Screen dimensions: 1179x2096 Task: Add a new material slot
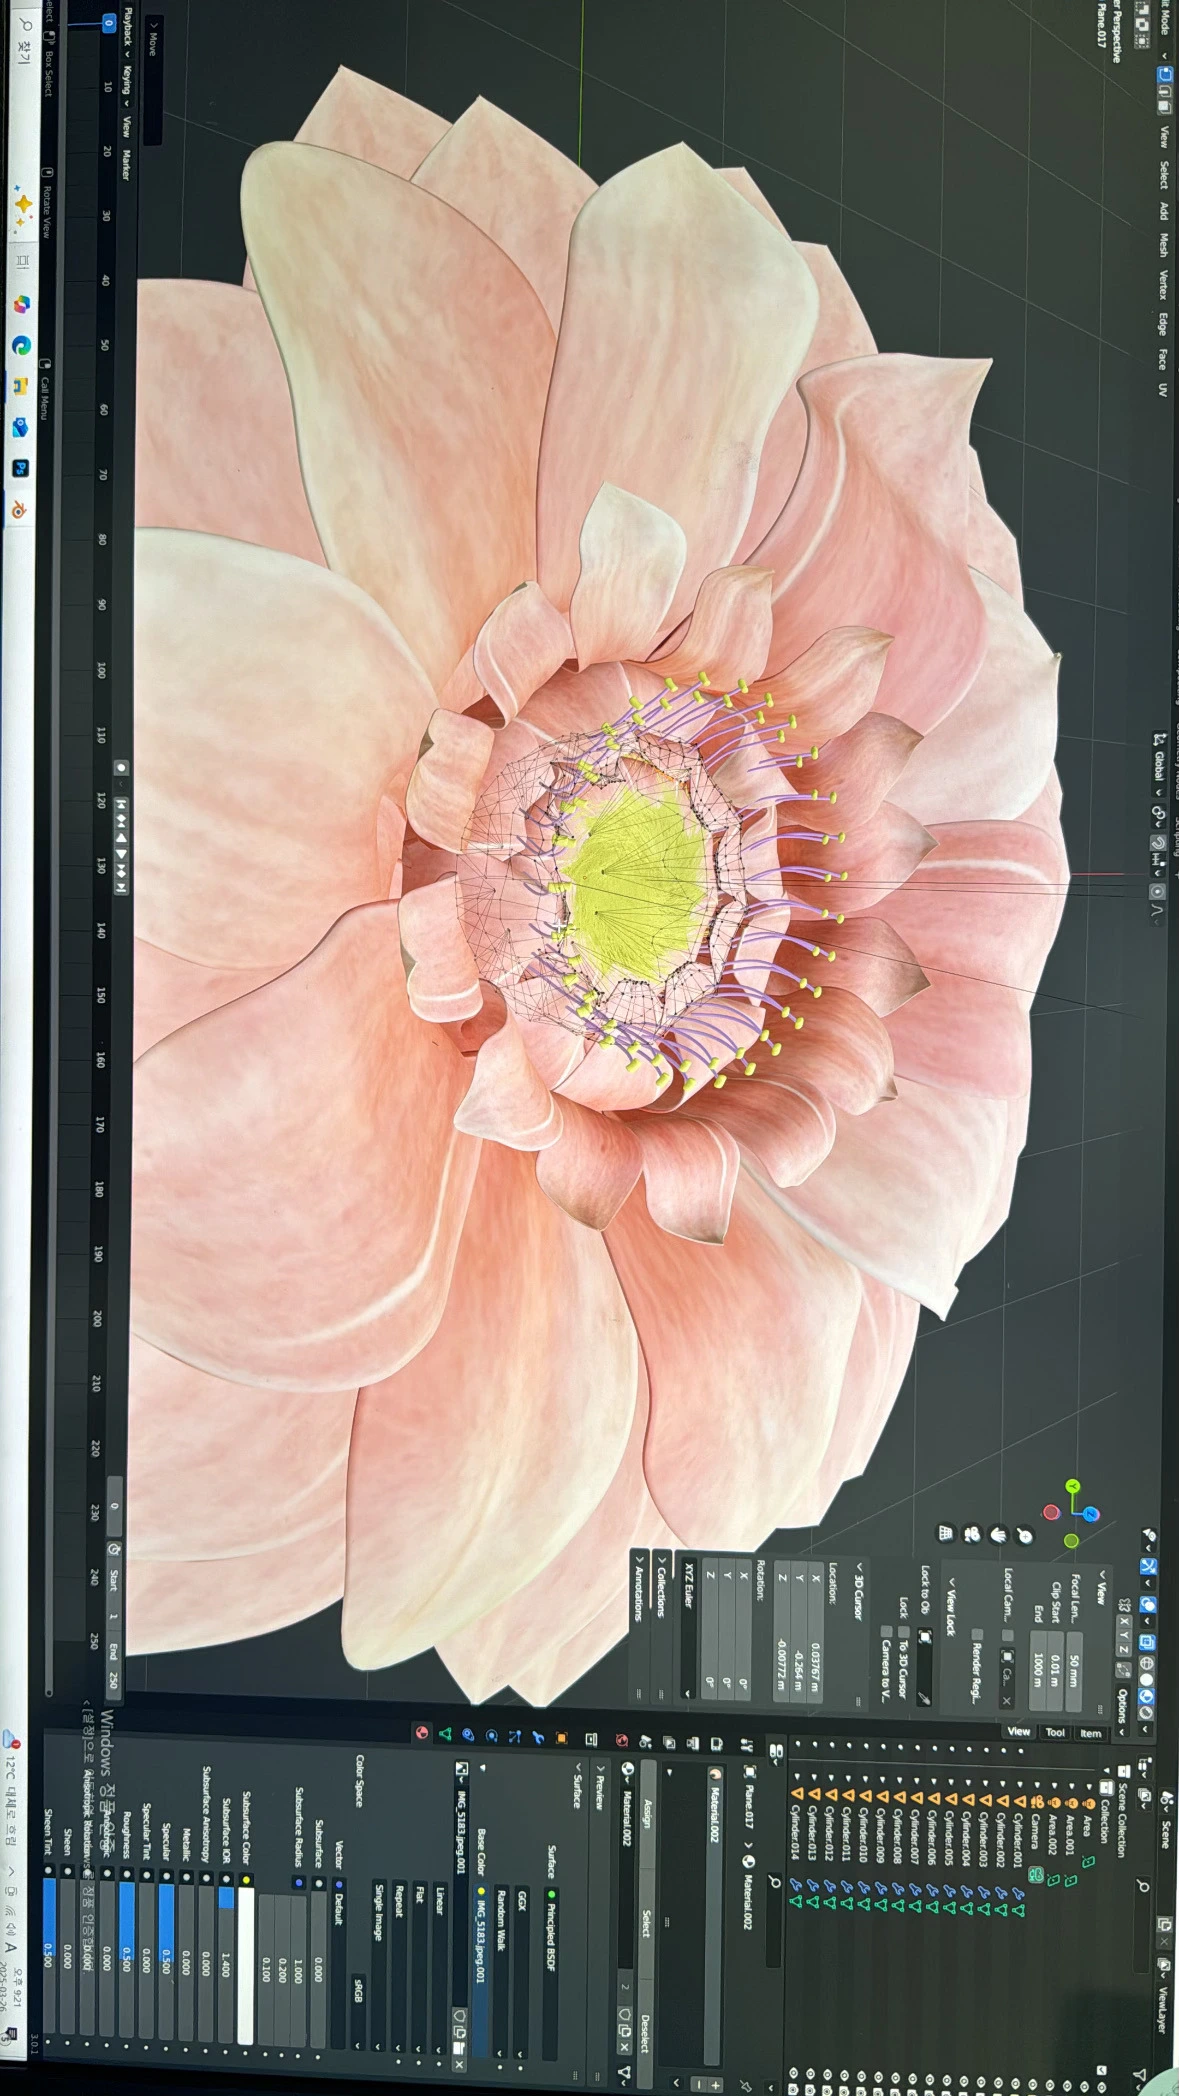pos(715,2084)
